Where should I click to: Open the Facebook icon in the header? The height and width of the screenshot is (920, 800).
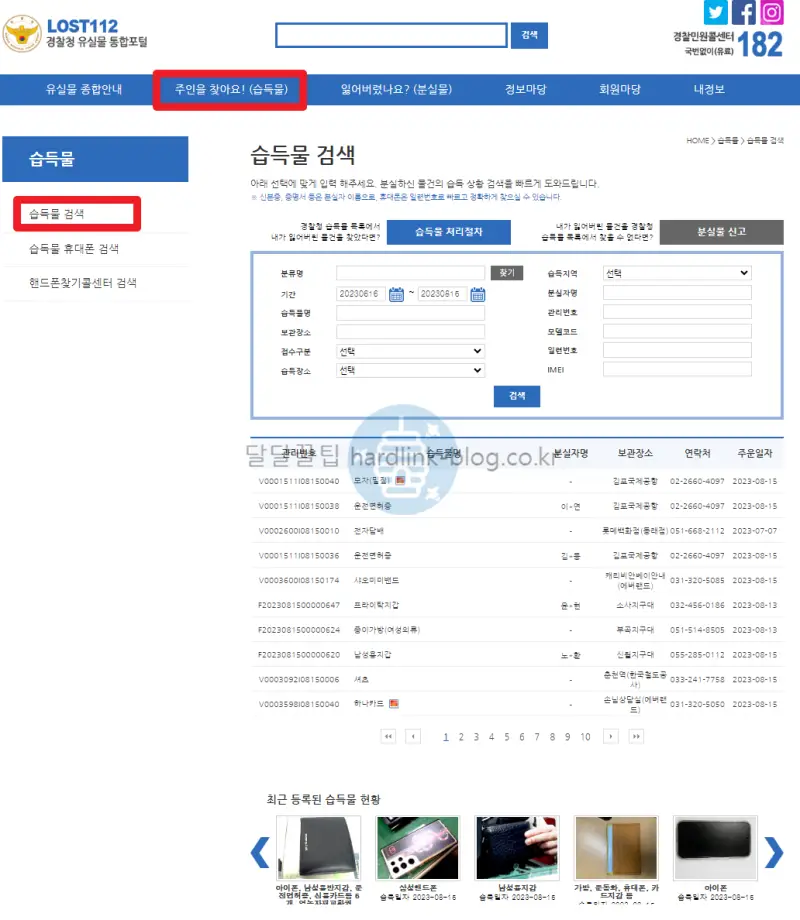pyautogui.click(x=743, y=13)
